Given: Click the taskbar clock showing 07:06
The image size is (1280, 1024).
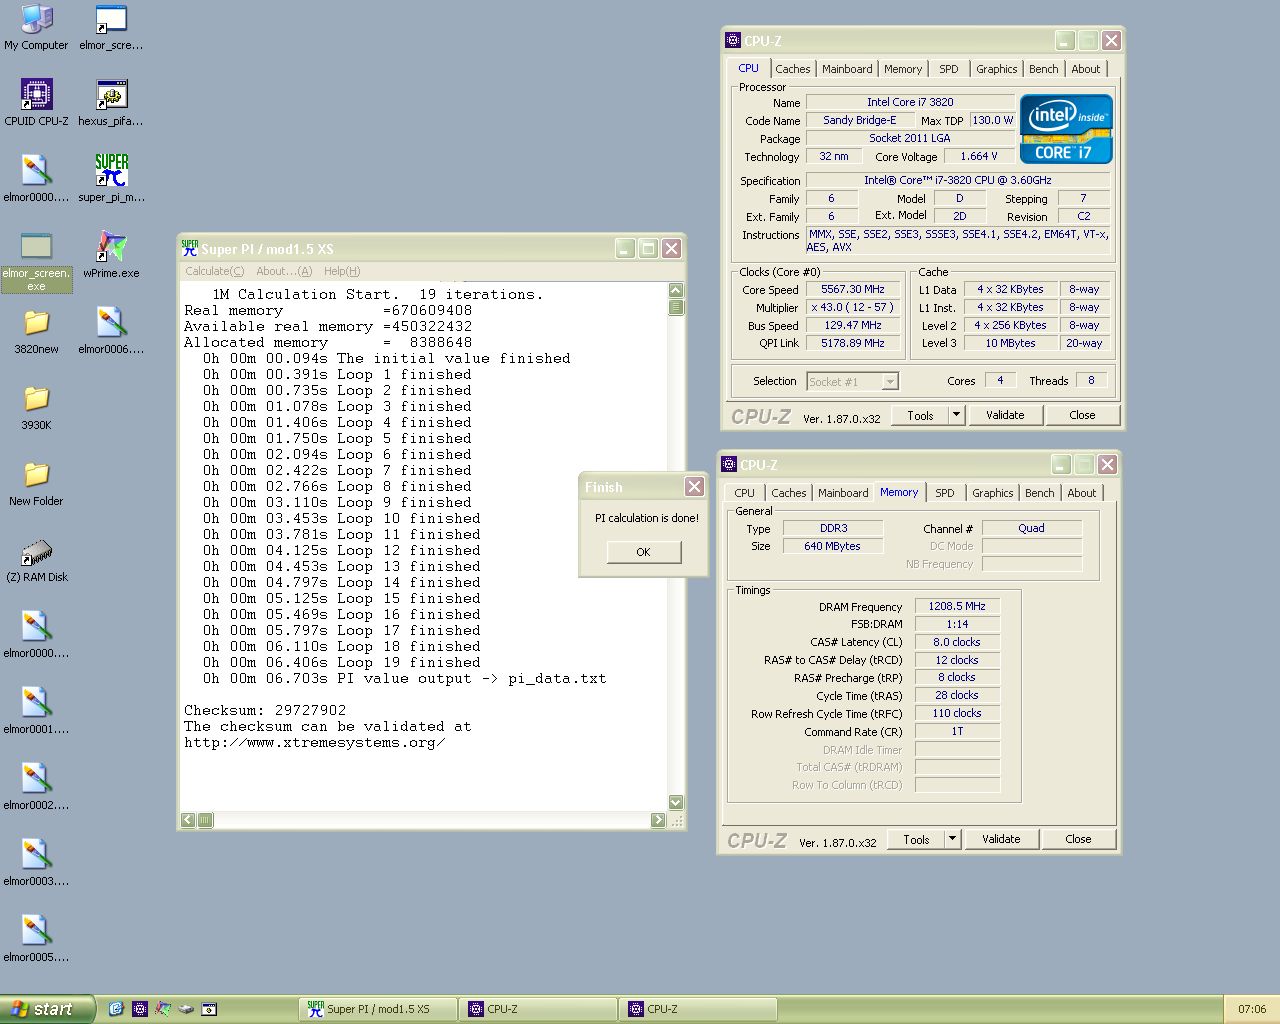Looking at the screenshot, I should pyautogui.click(x=1252, y=1009).
